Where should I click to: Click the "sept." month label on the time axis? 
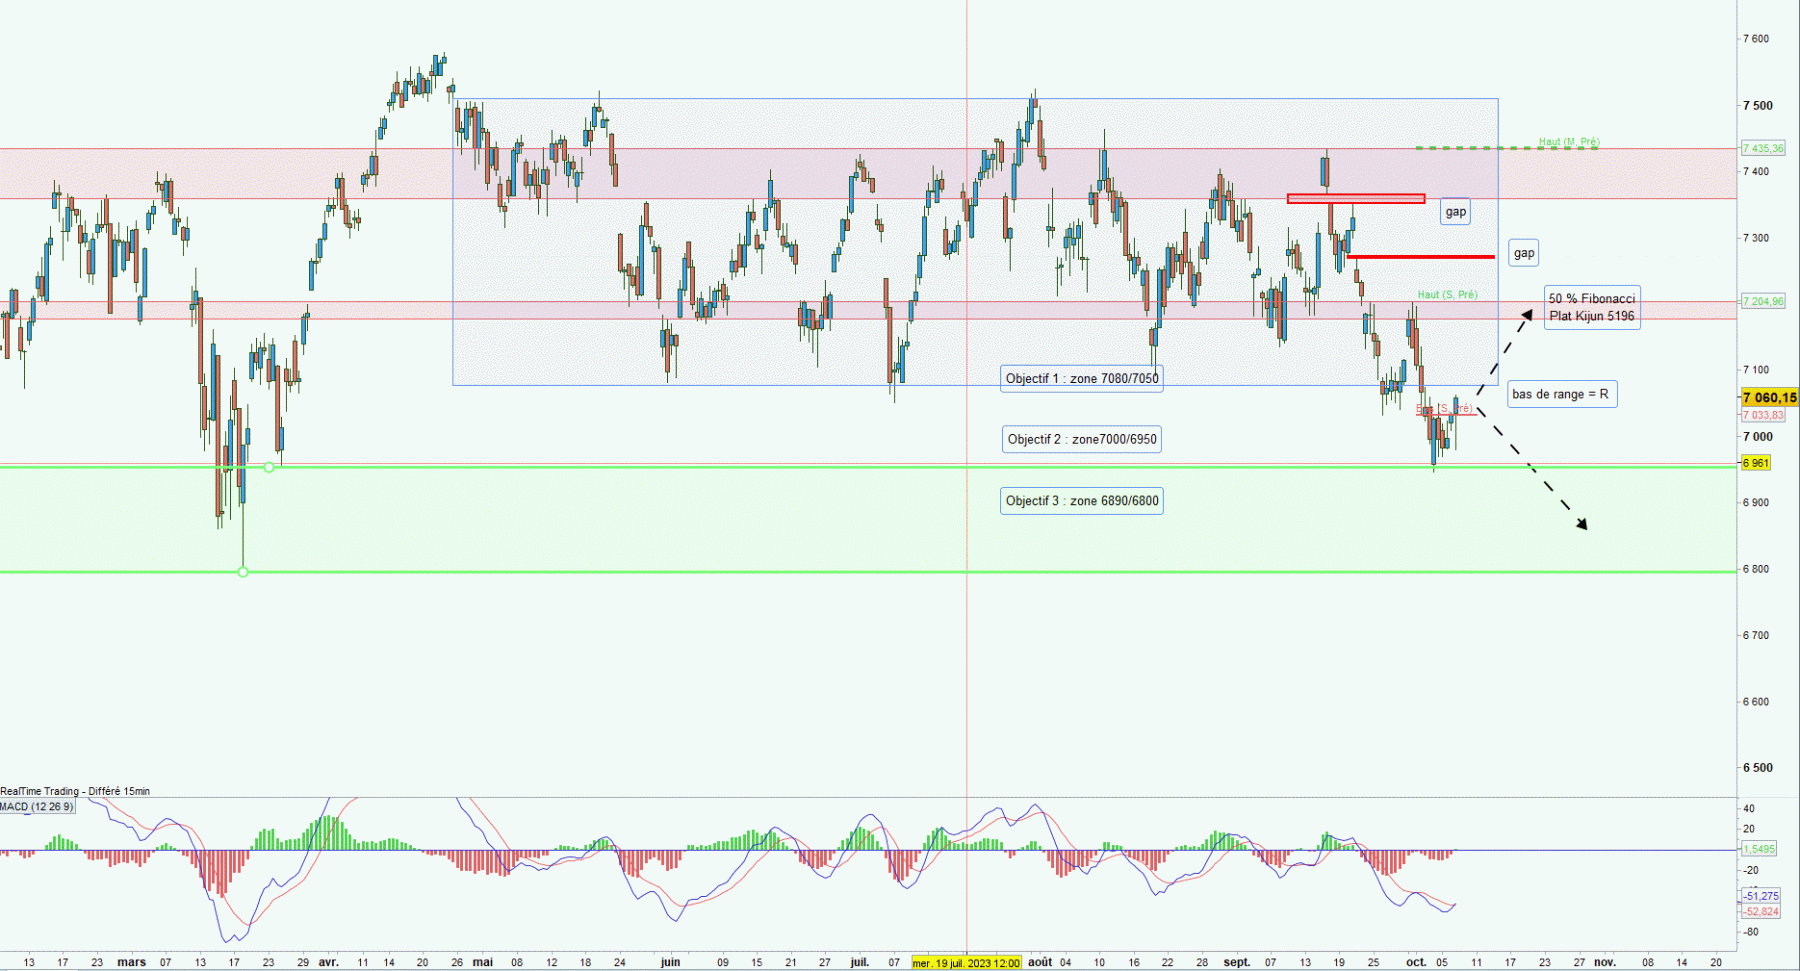1237,963
